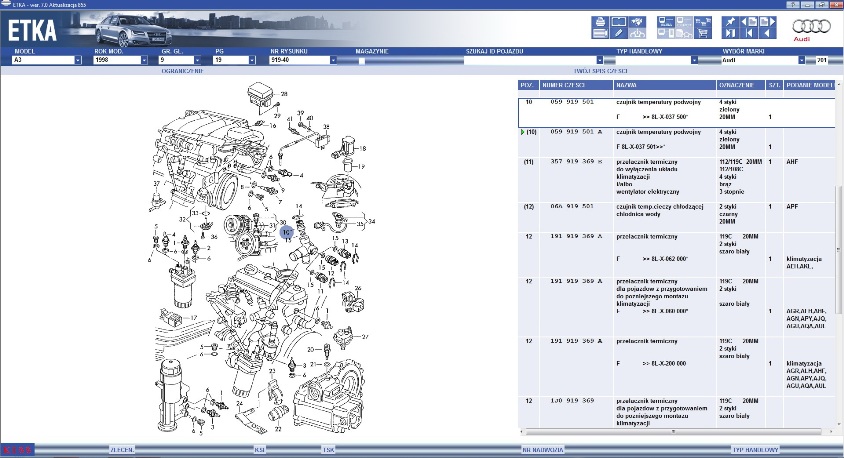The height and width of the screenshot is (458, 844).
Task: Click the open book catalog icon
Action: 618,22
